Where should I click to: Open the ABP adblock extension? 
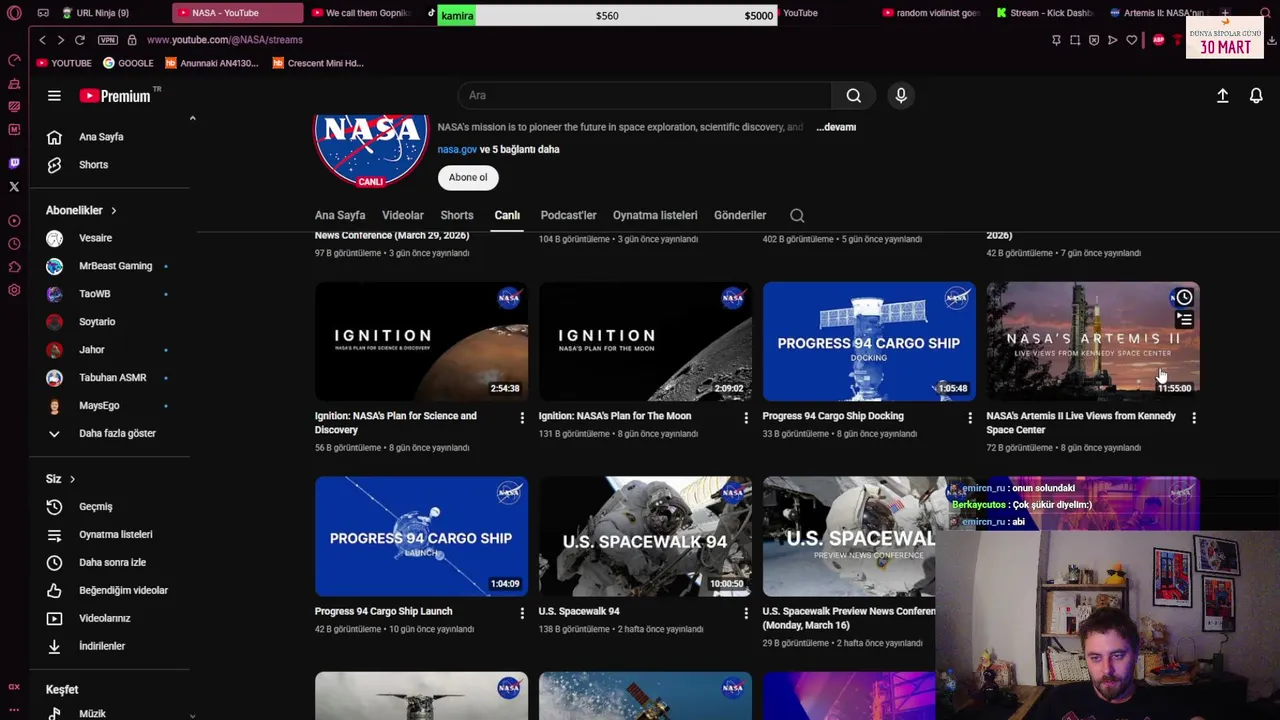(1158, 40)
